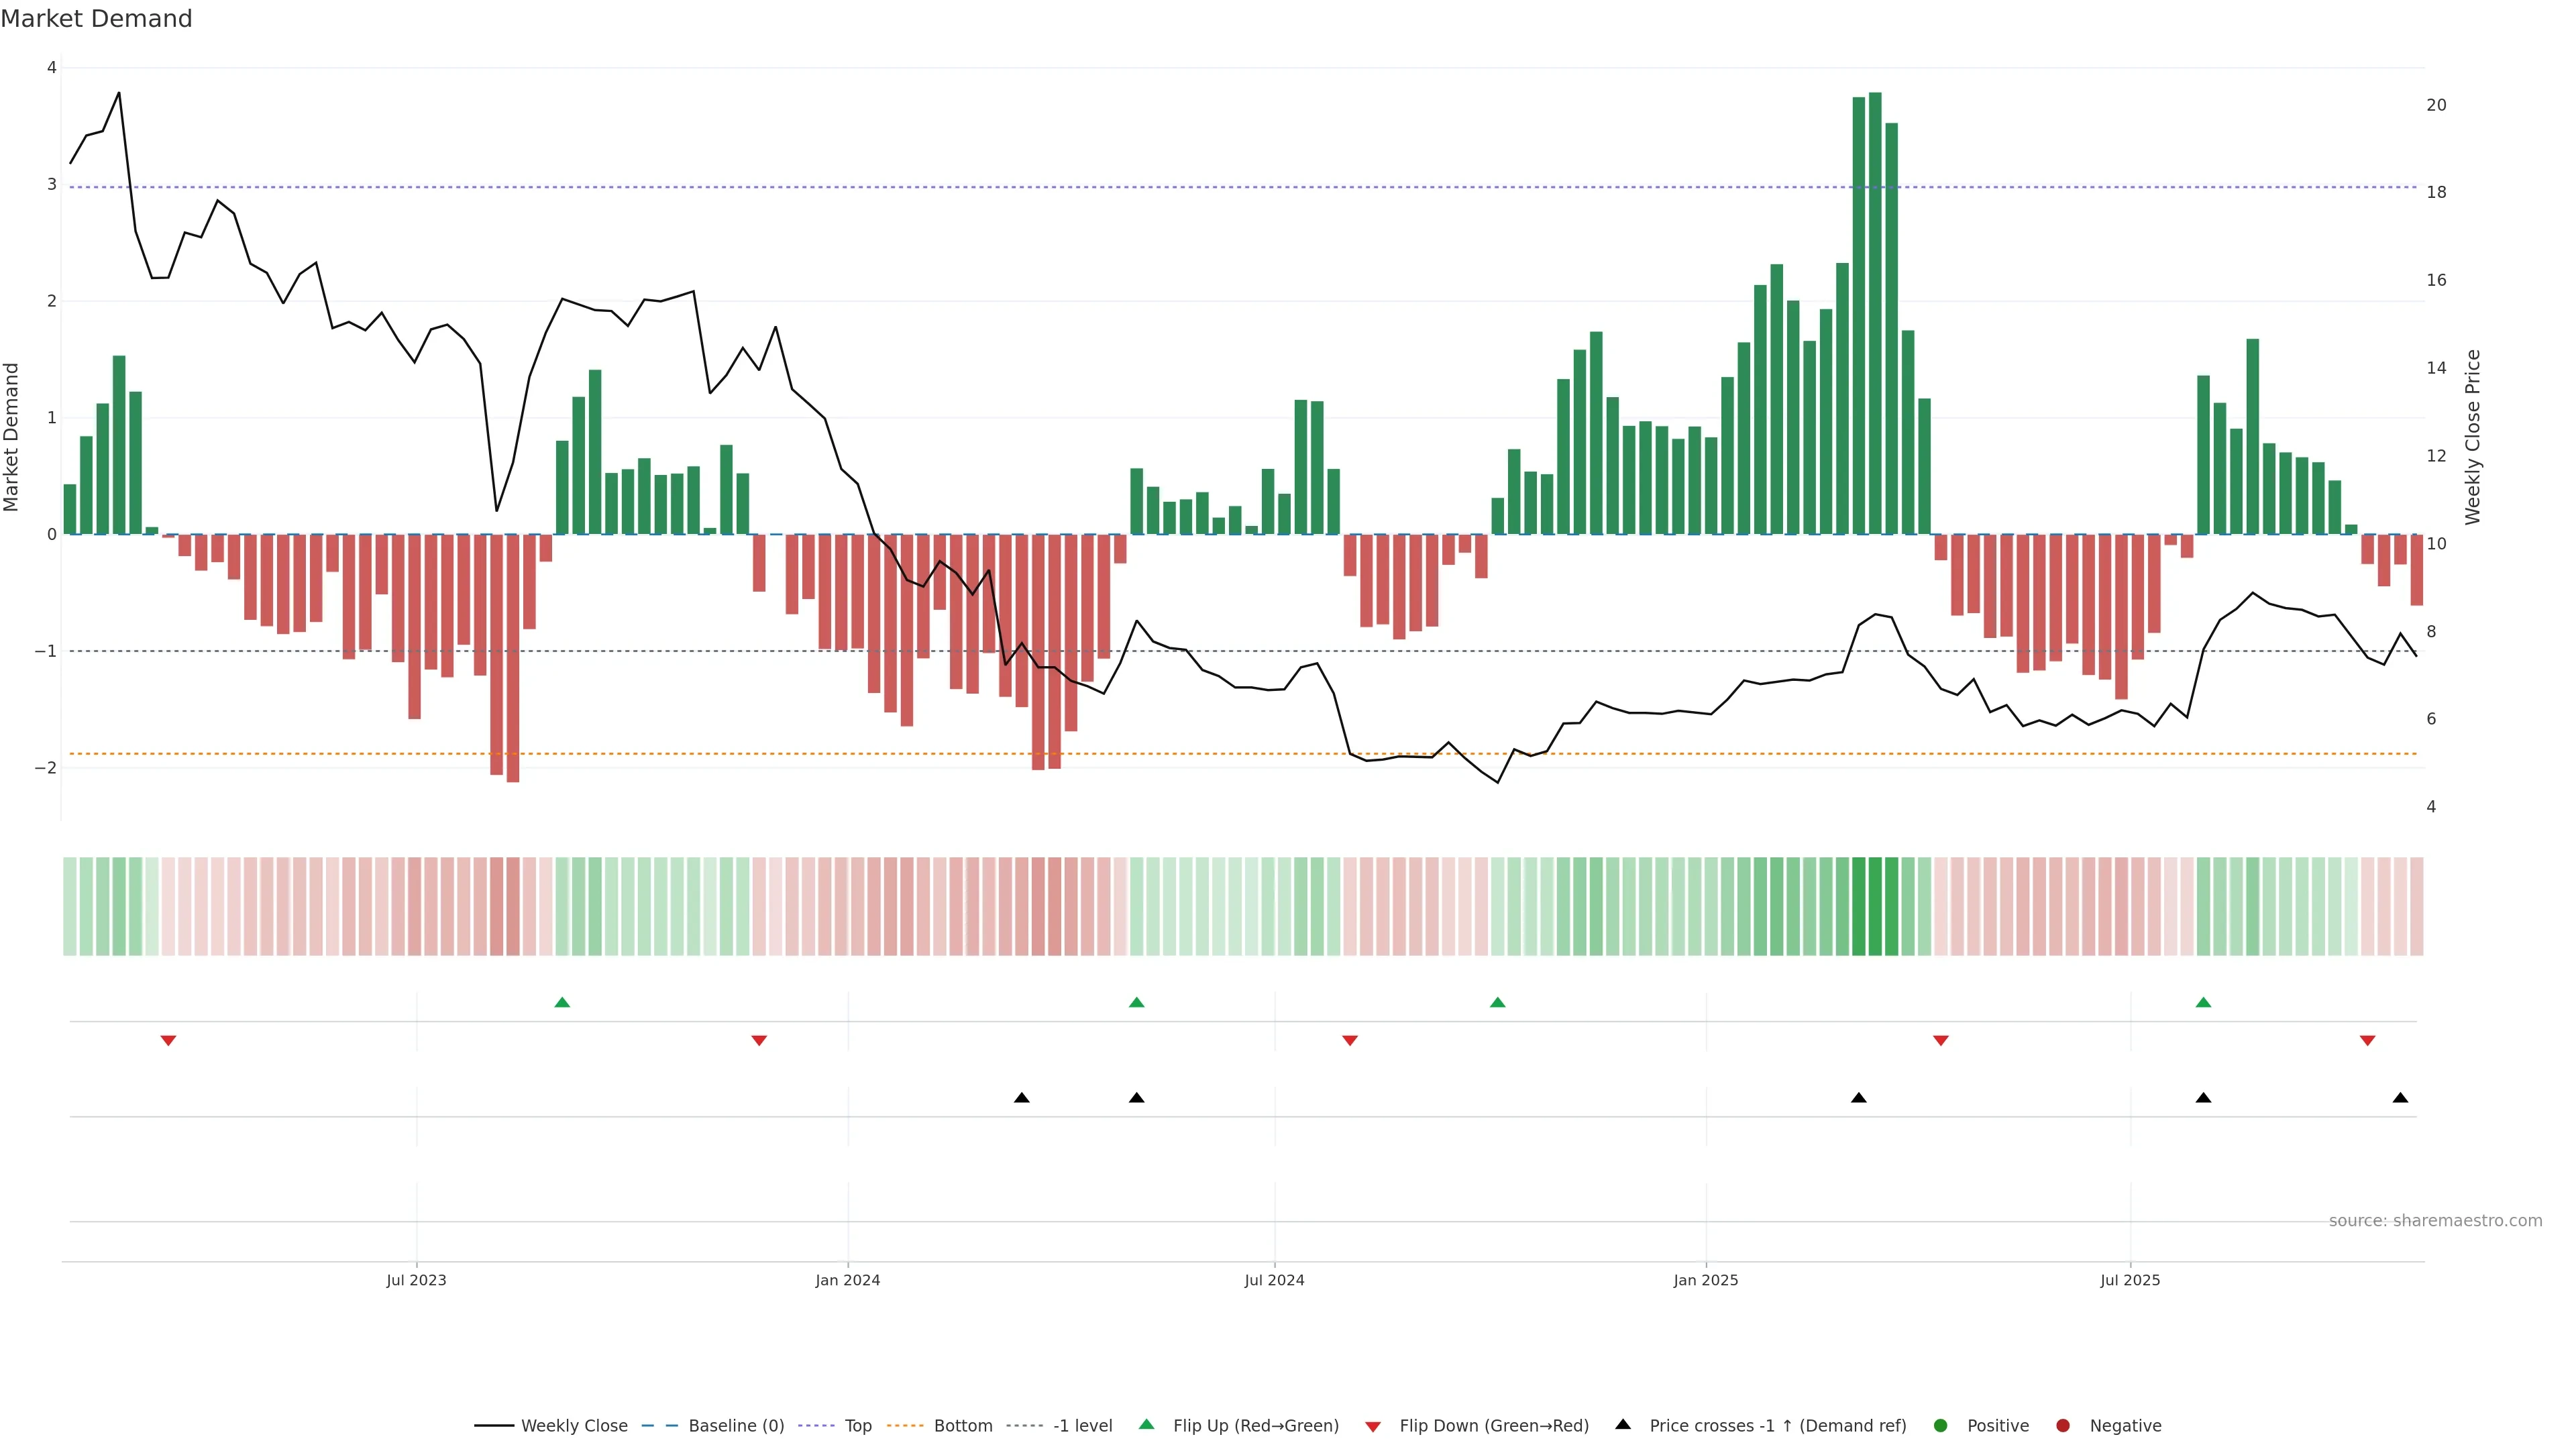
Task: Click Price crosses -1 black triangle legend icon
Action: 1623,1425
